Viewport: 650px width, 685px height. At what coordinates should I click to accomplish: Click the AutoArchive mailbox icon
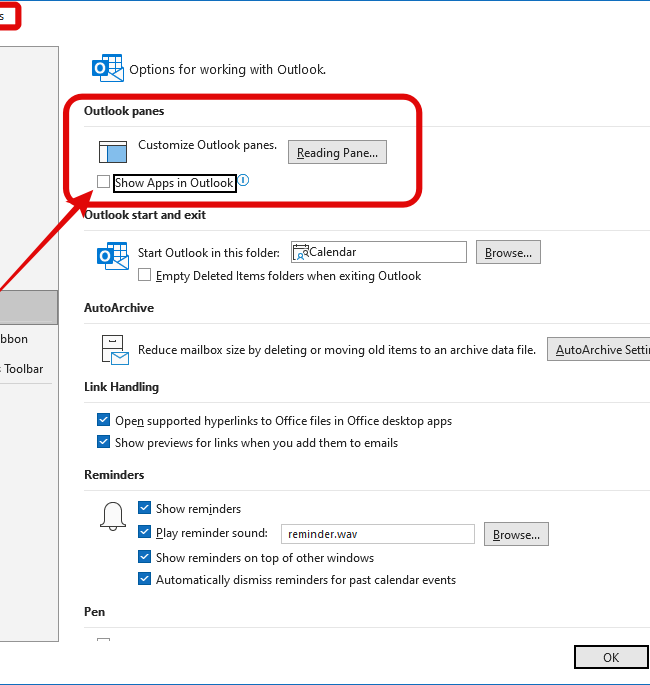pyautogui.click(x=115, y=350)
